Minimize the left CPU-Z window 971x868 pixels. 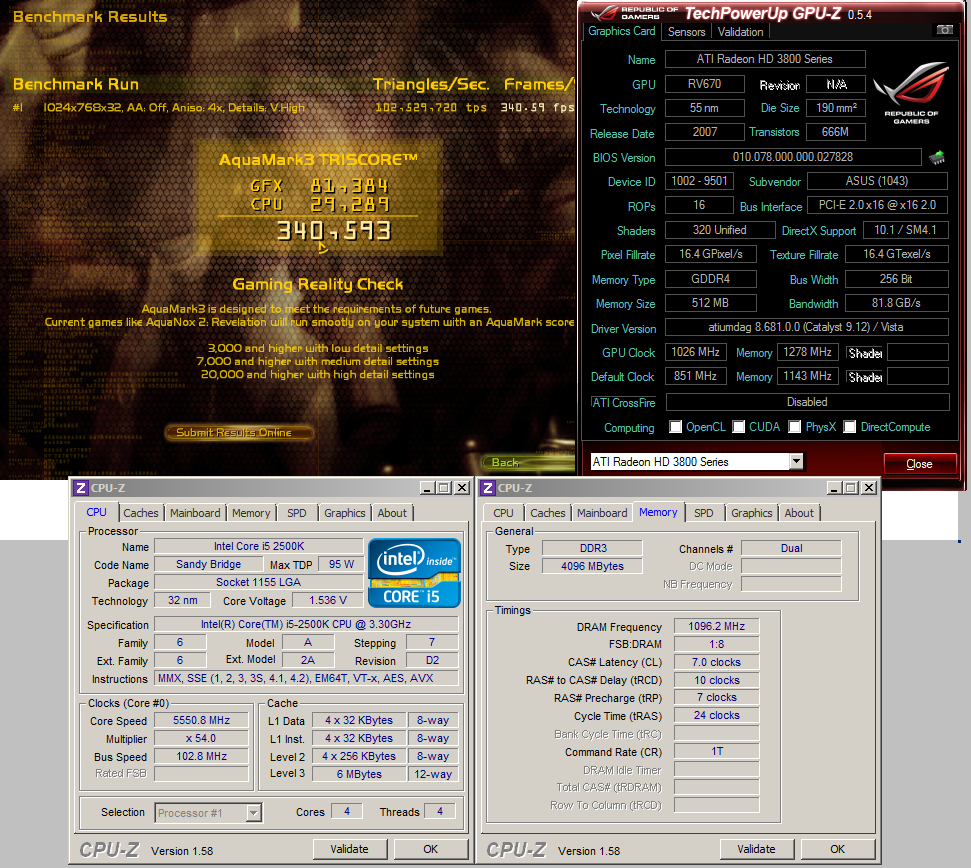[x=427, y=488]
